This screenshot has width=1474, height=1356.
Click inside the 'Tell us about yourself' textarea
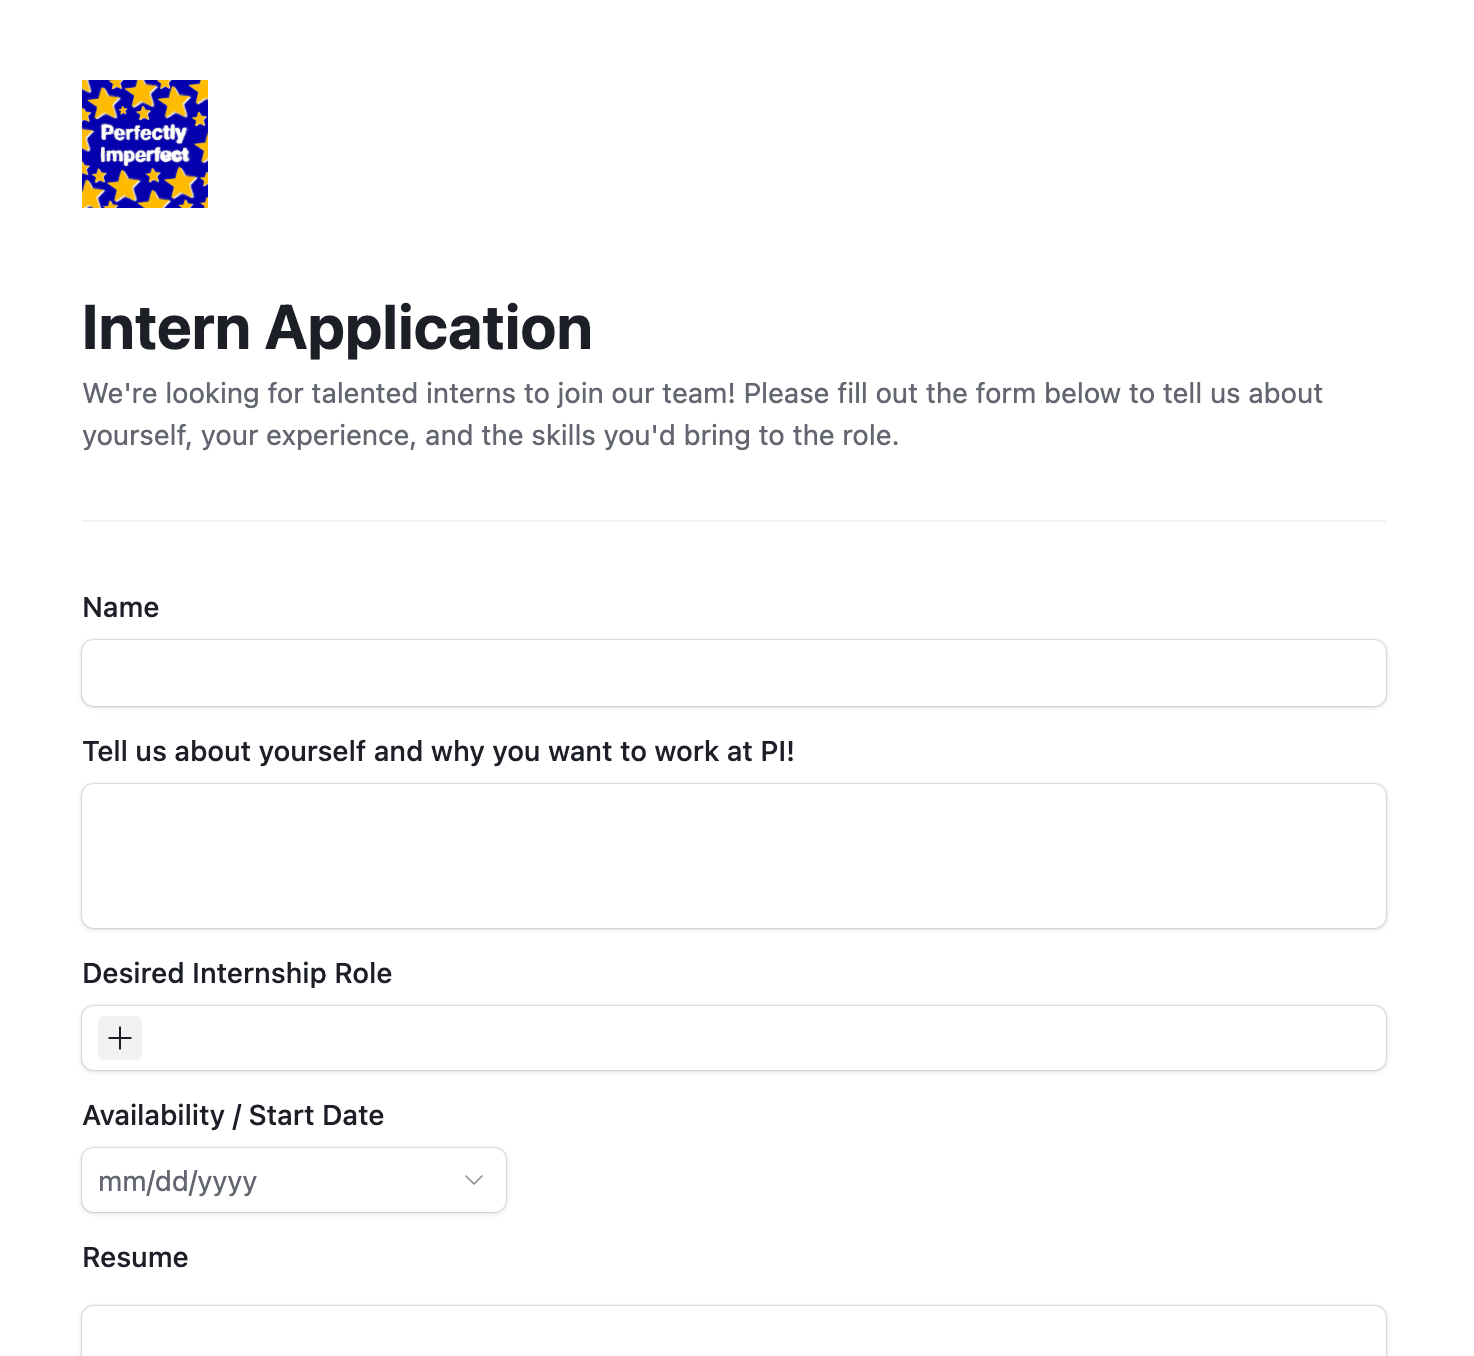[734, 856]
